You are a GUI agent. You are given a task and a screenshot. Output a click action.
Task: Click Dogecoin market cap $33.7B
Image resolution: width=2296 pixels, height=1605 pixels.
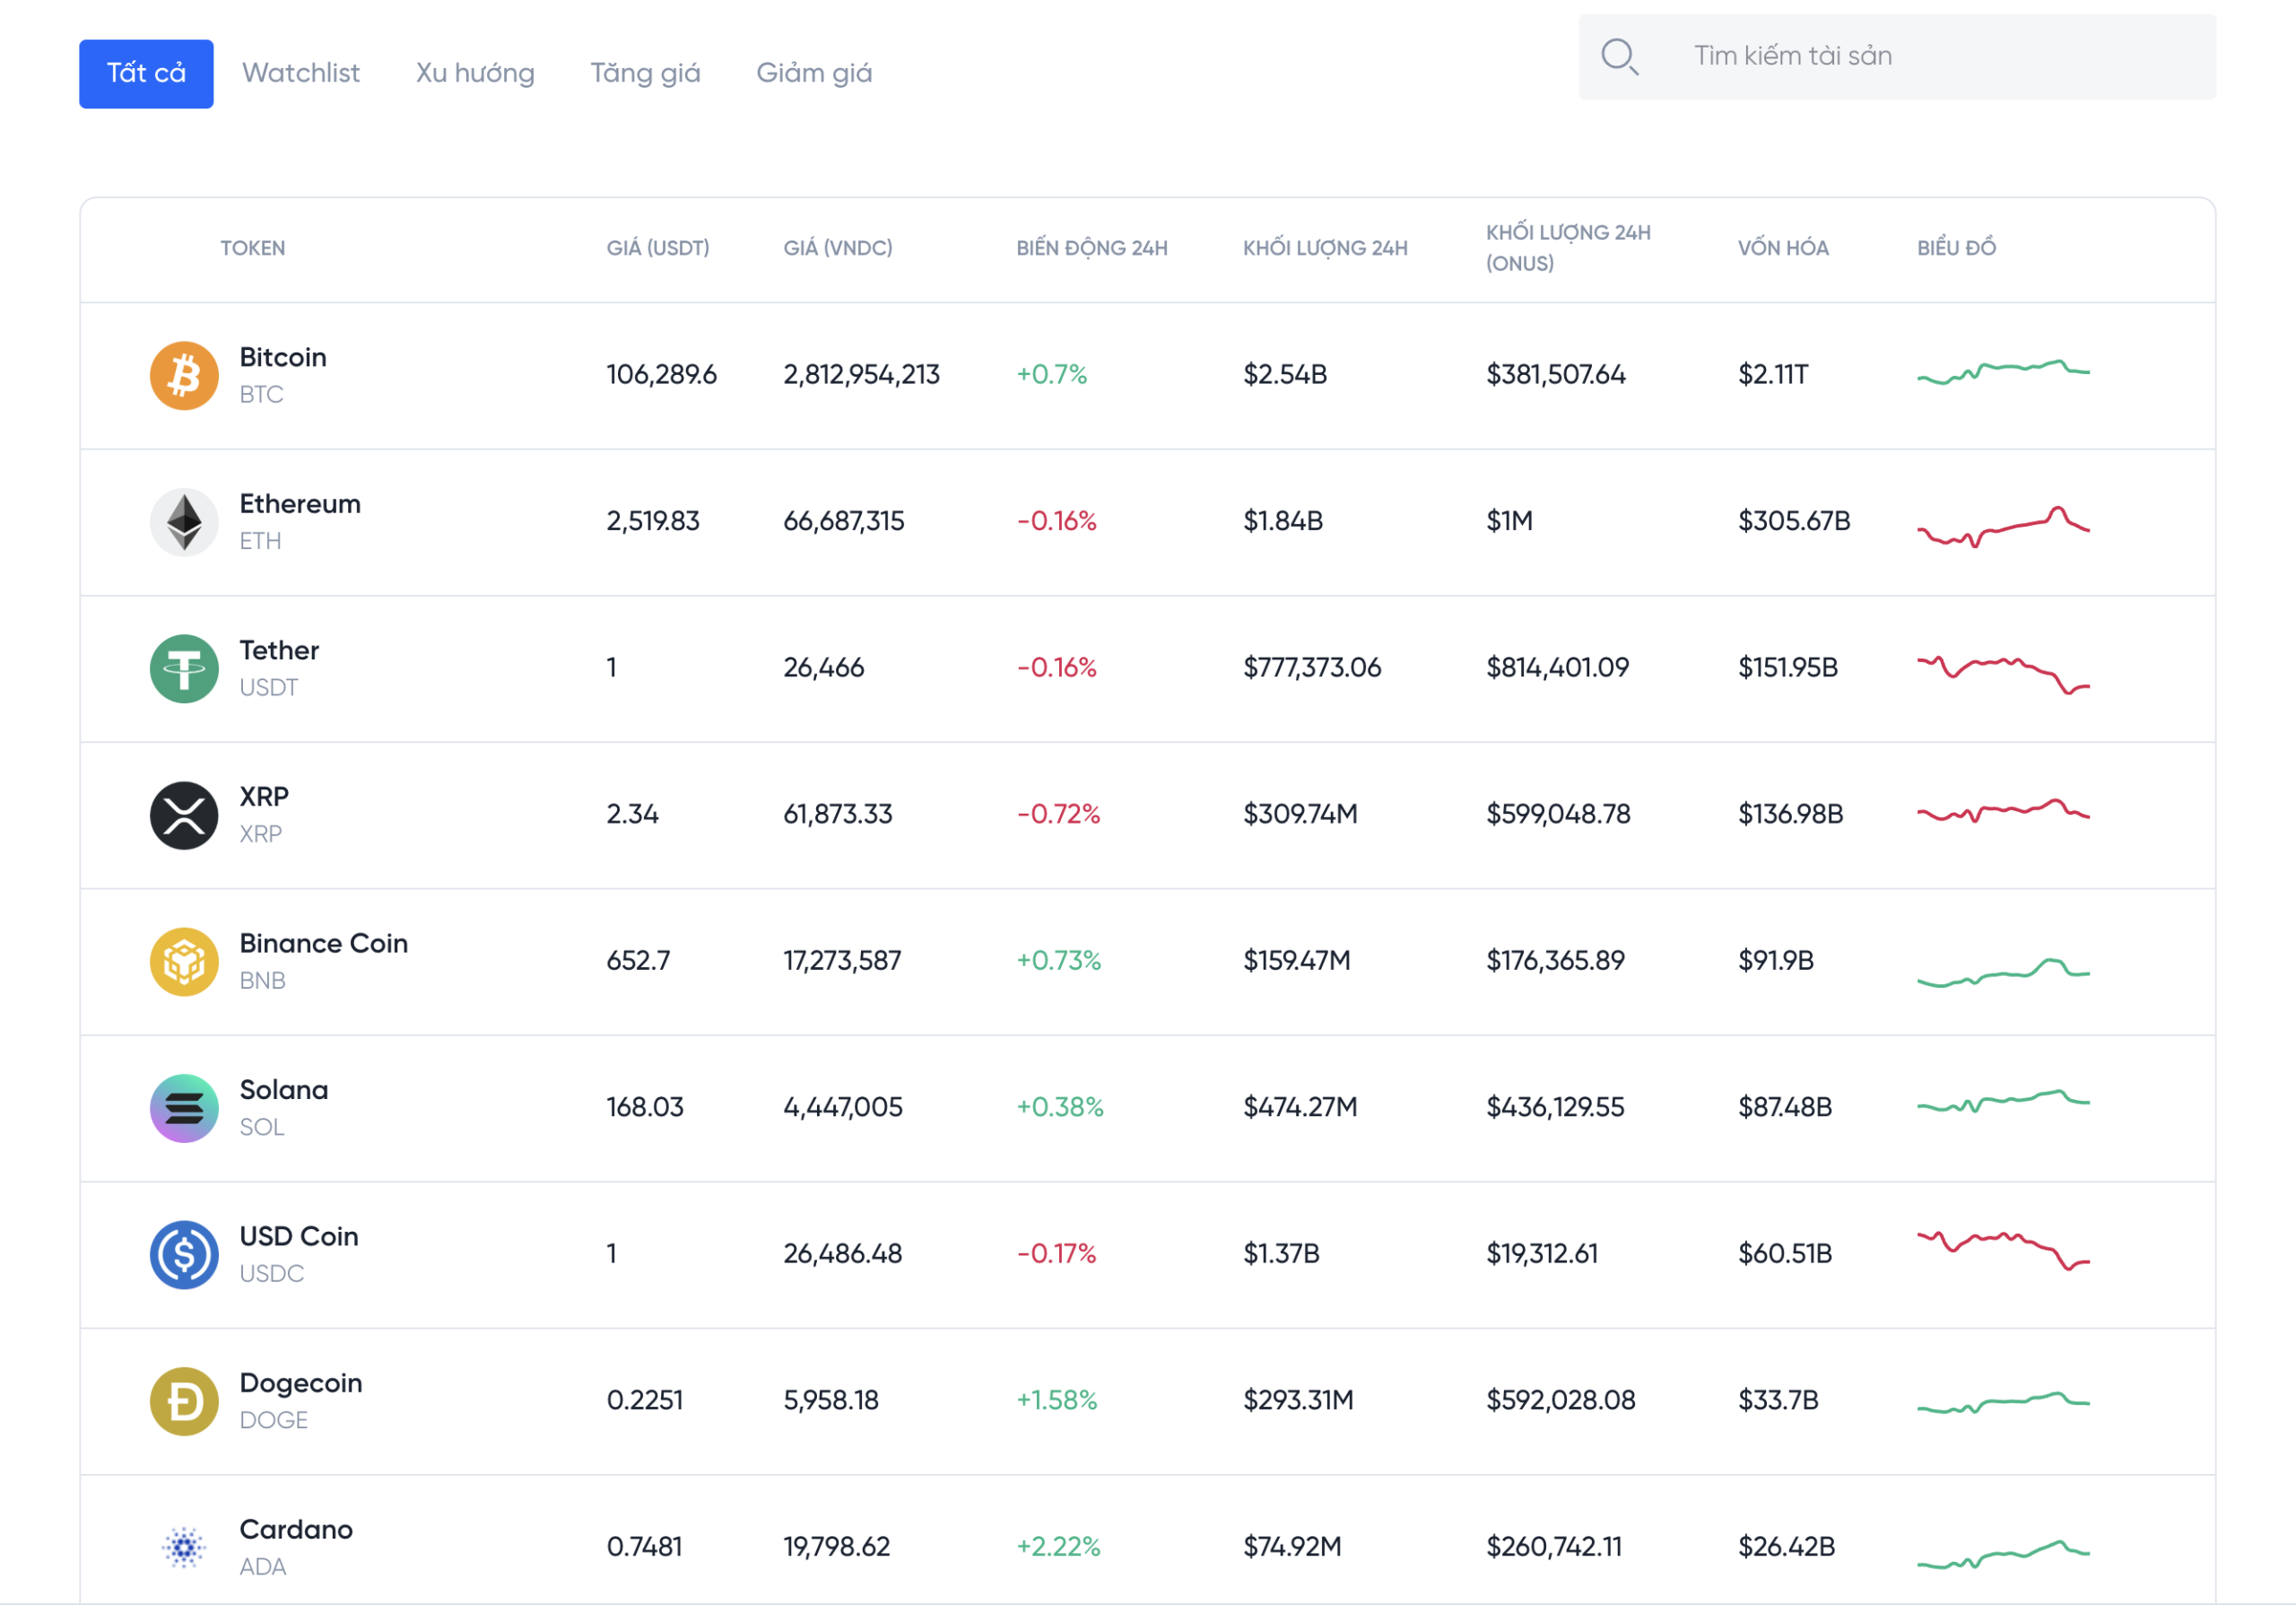pos(1778,1400)
